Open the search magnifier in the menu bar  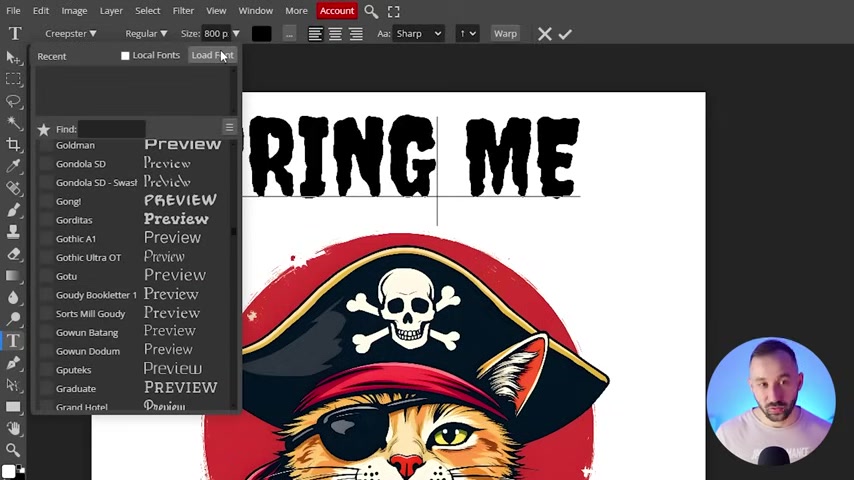(x=371, y=11)
